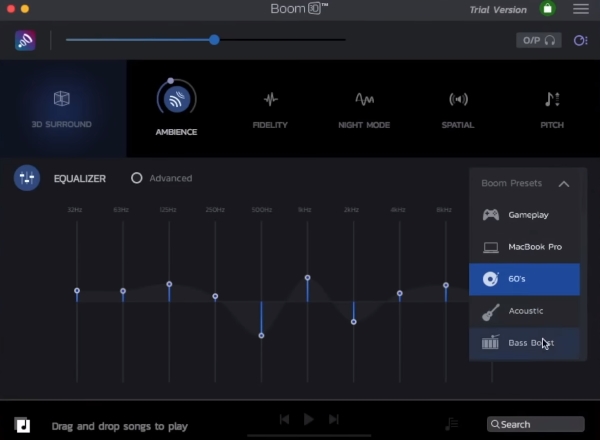Click the 8kHz band slider handle
This screenshot has width=600, height=440.
(446, 285)
